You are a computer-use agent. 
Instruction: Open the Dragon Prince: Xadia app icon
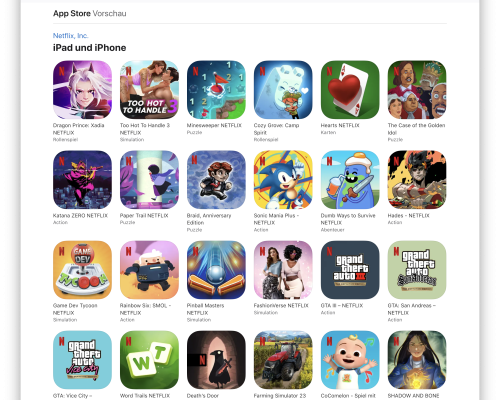click(x=82, y=90)
